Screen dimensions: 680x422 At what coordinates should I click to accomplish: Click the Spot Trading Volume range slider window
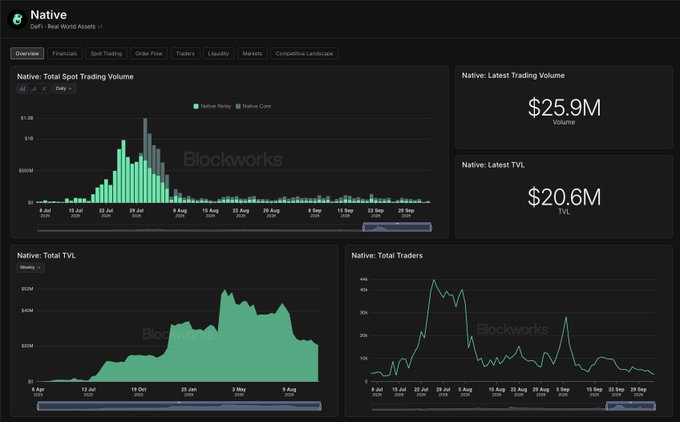(397, 227)
